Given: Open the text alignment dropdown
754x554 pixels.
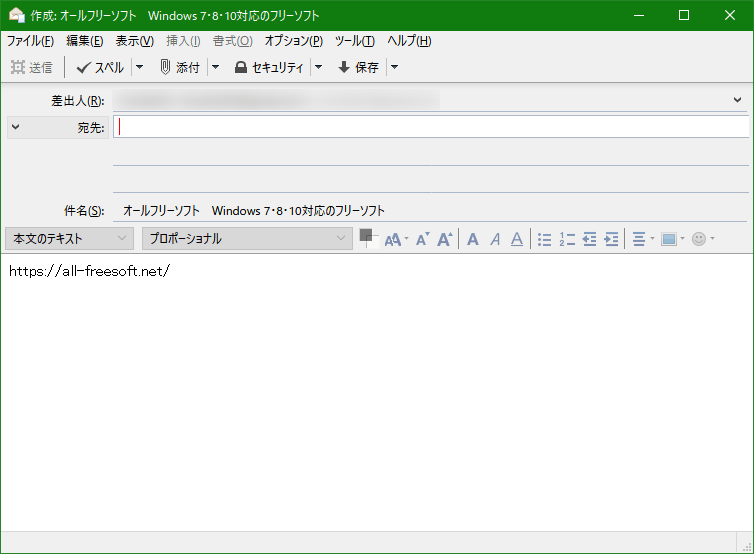Looking at the screenshot, I should click(643, 239).
